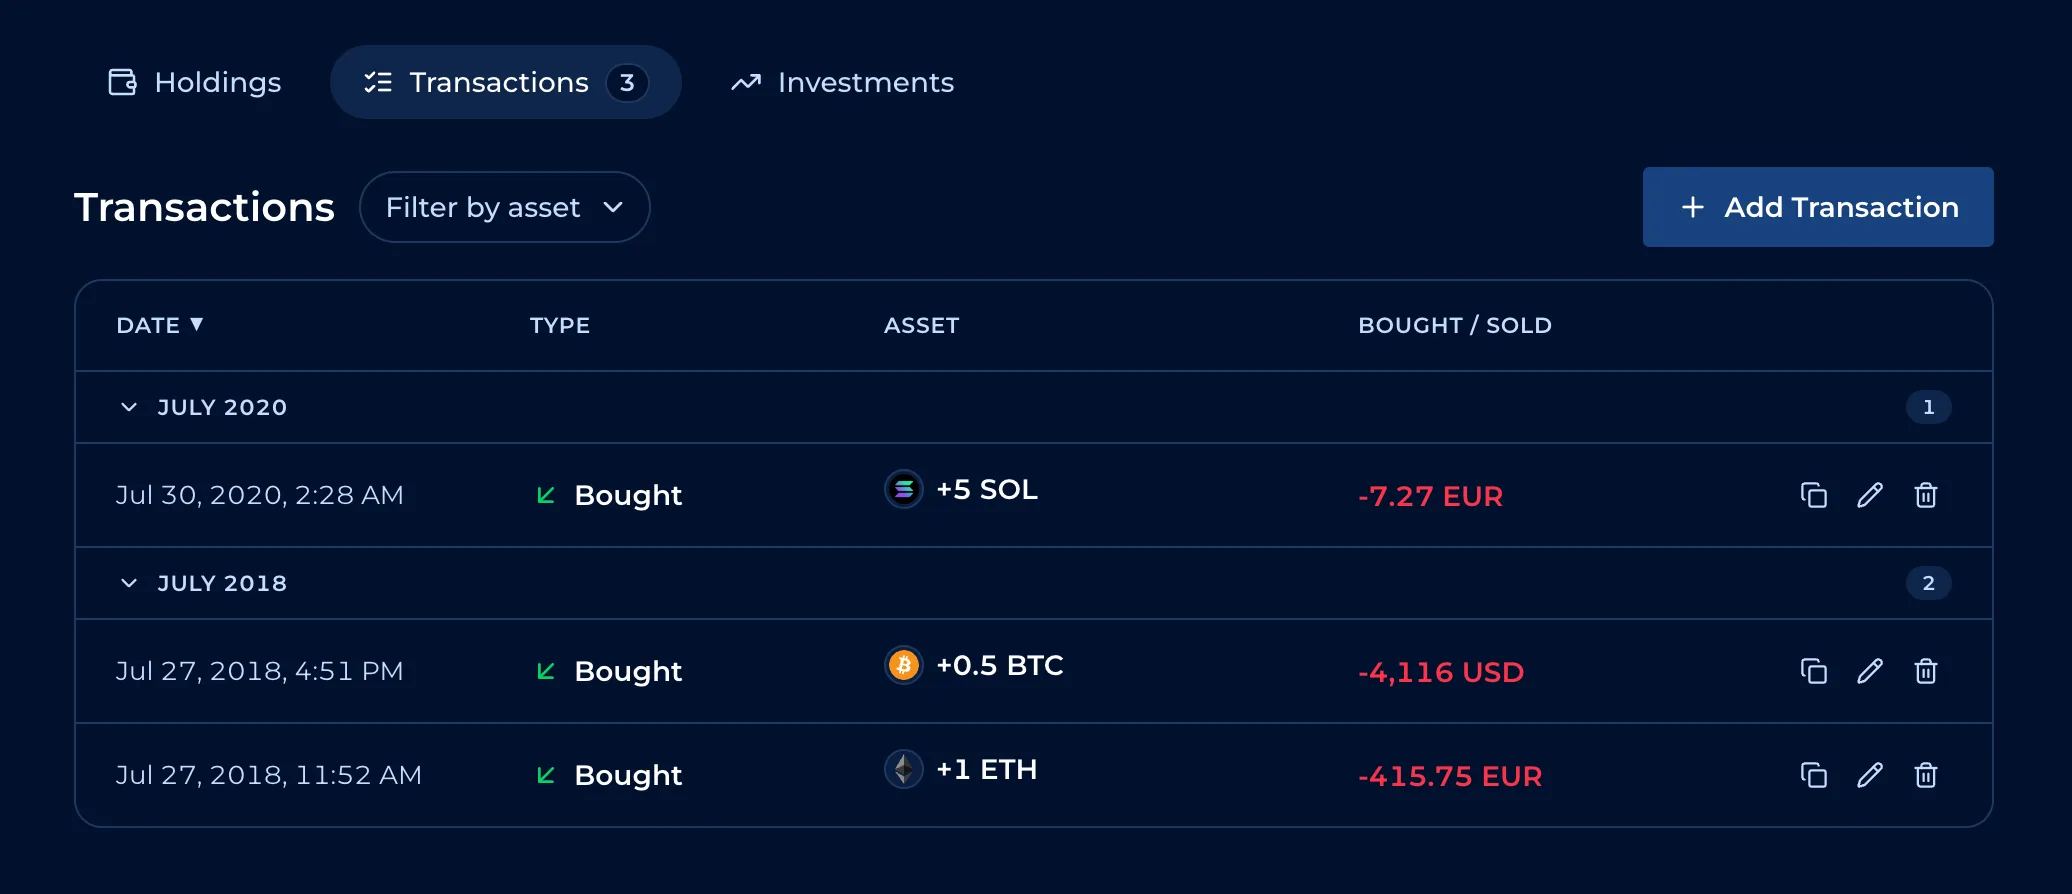Delete the 0.5 BTC transaction
The height and width of the screenshot is (894, 2072).
(x=1926, y=671)
